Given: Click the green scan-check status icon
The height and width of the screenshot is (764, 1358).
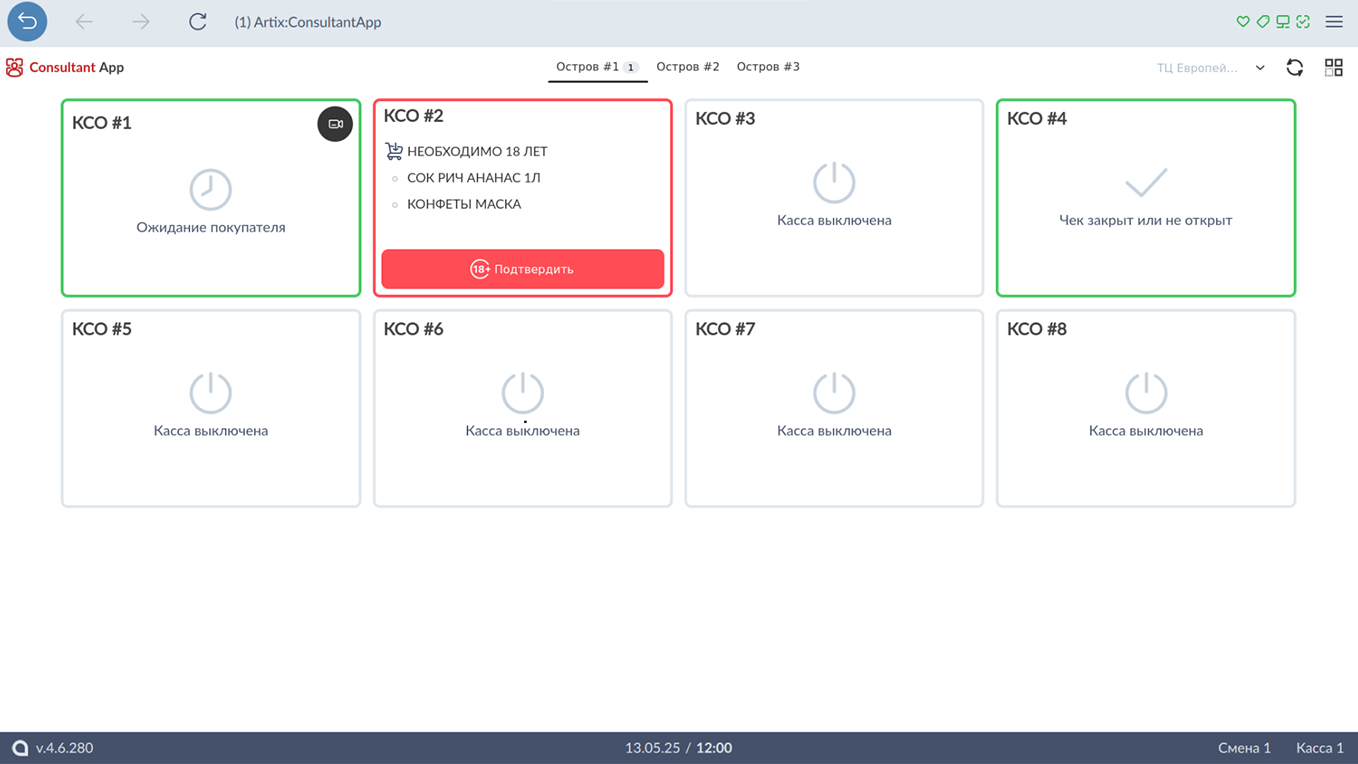Looking at the screenshot, I should [x=1303, y=22].
